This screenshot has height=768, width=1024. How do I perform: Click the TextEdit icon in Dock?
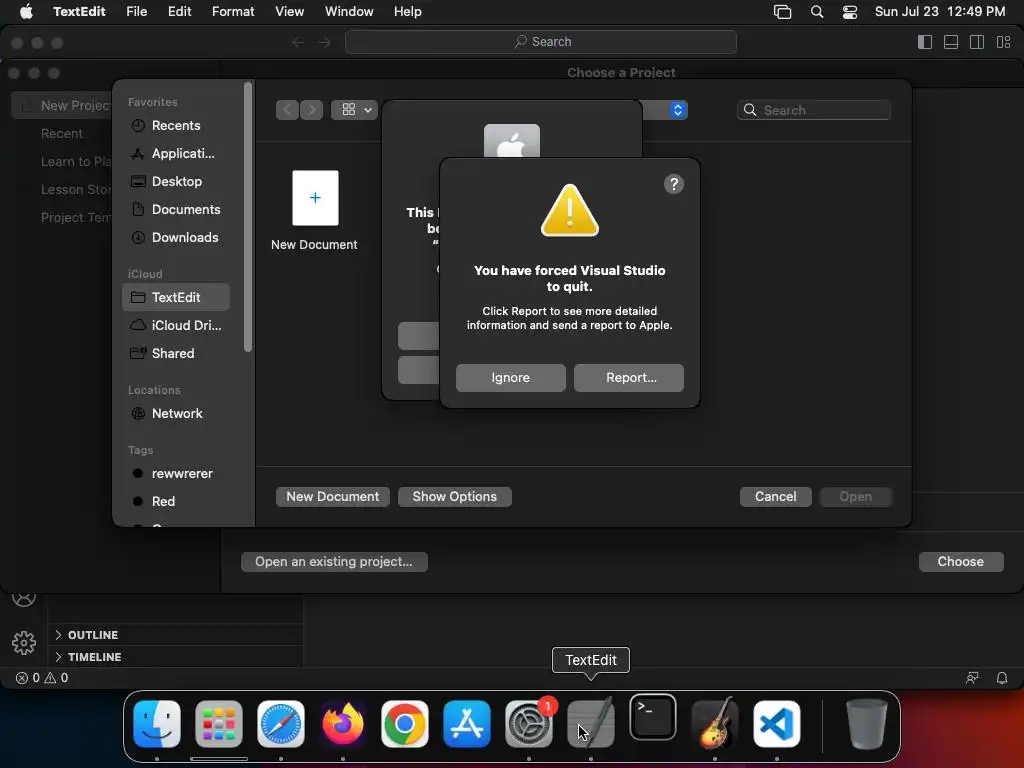591,724
